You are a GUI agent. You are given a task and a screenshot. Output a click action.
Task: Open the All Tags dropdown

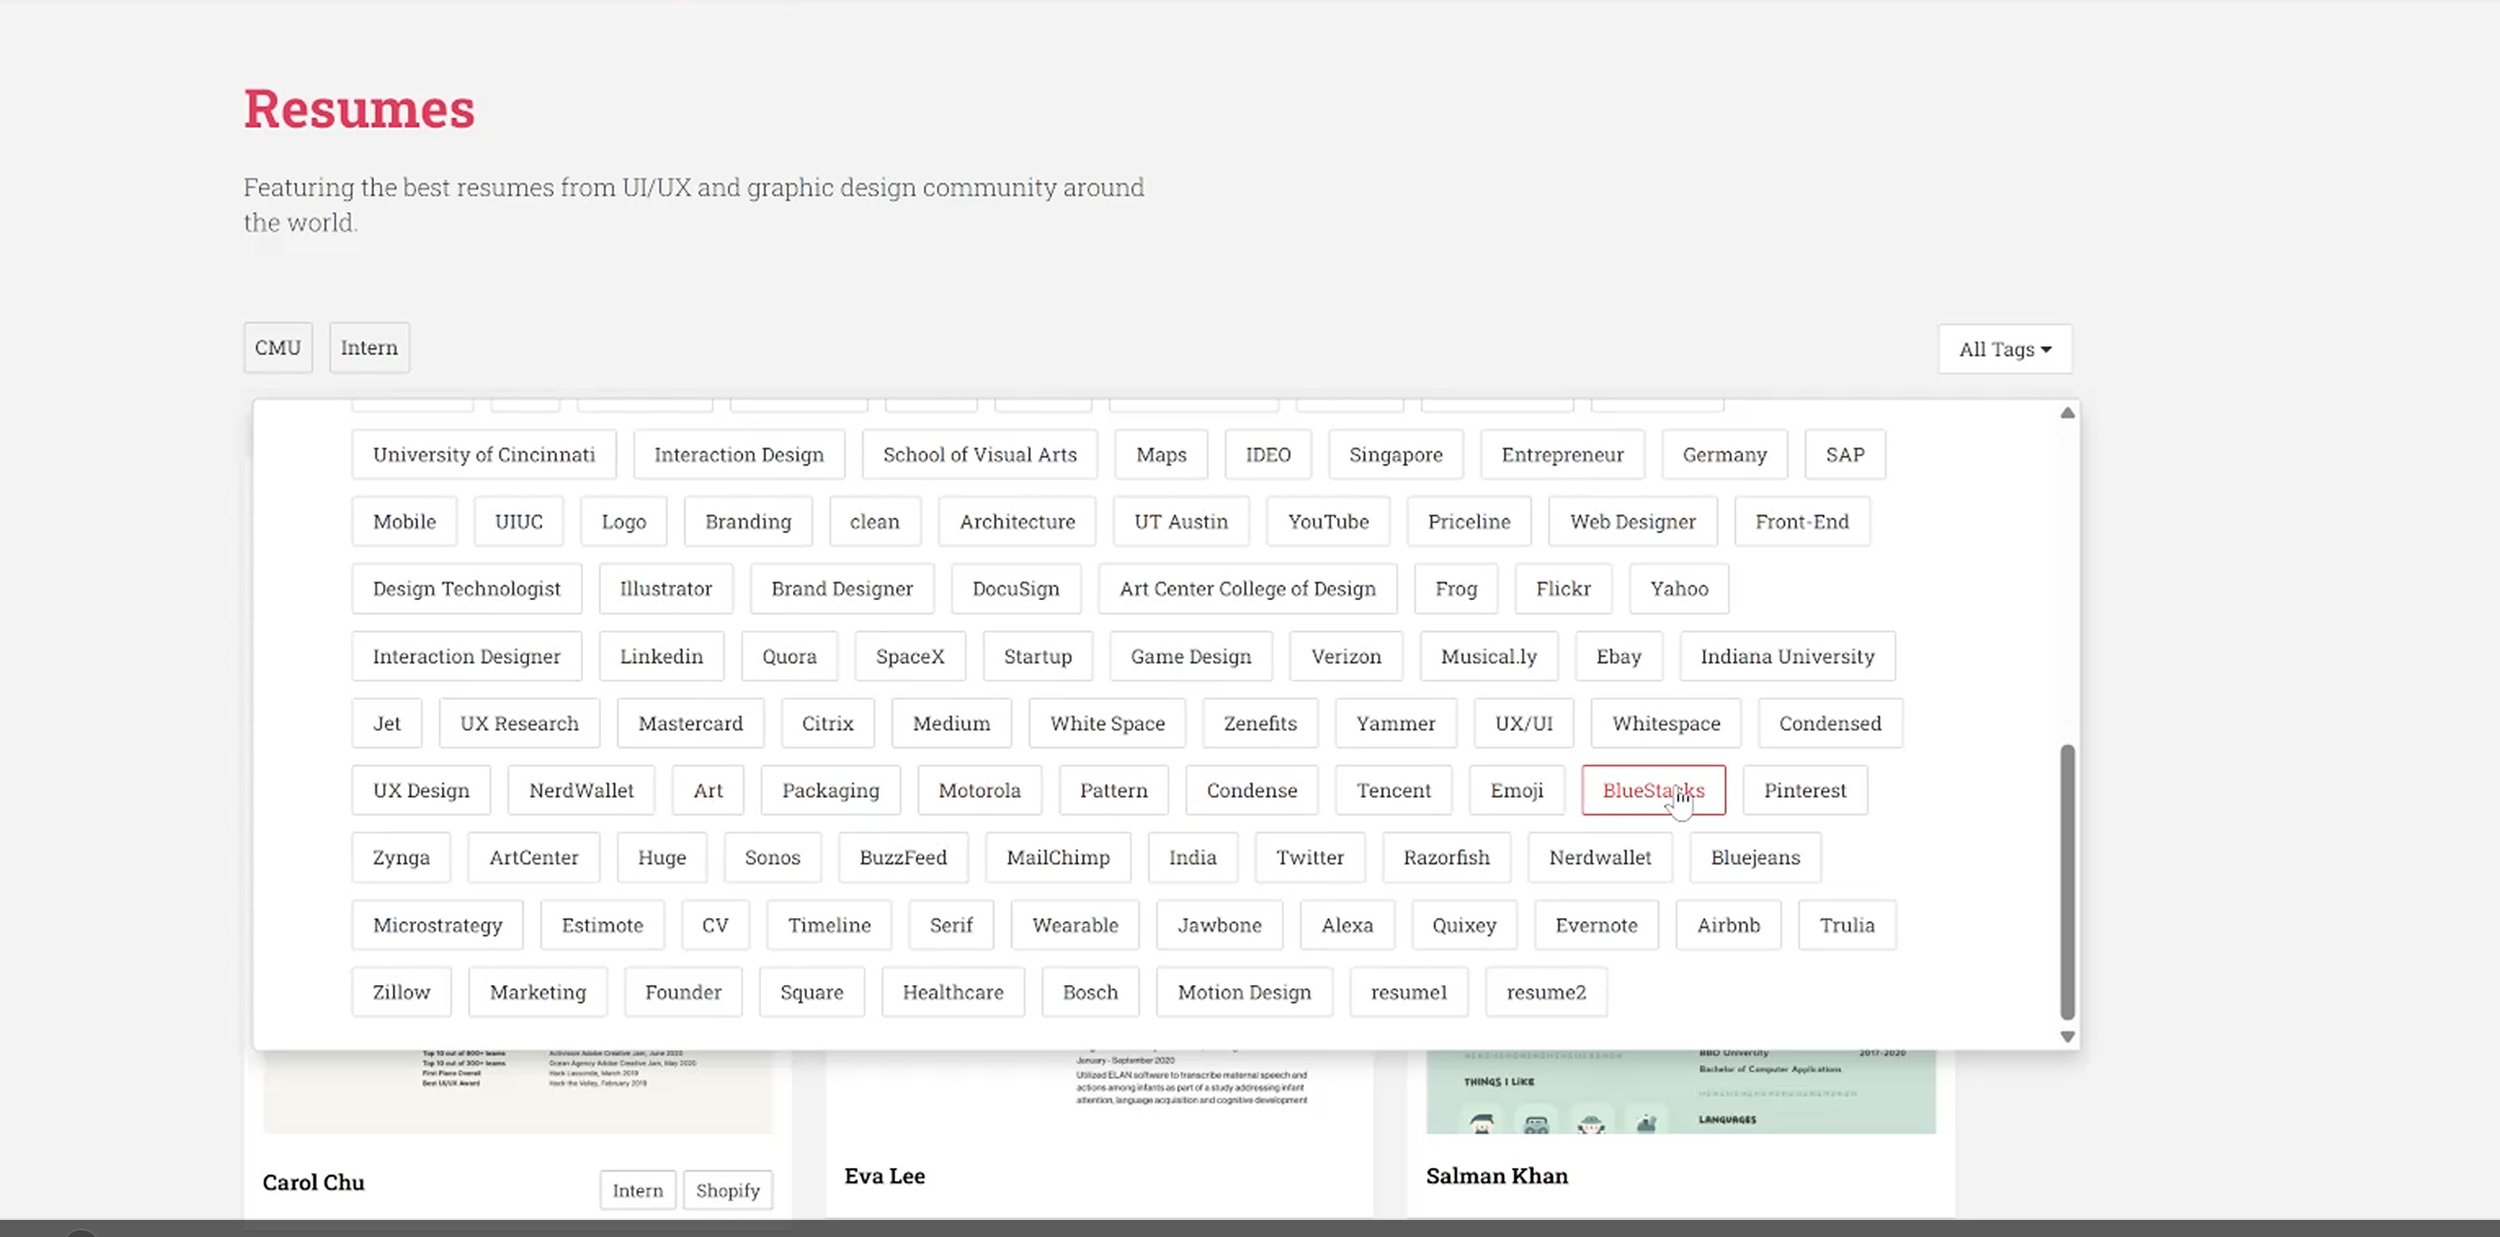tap(2004, 349)
